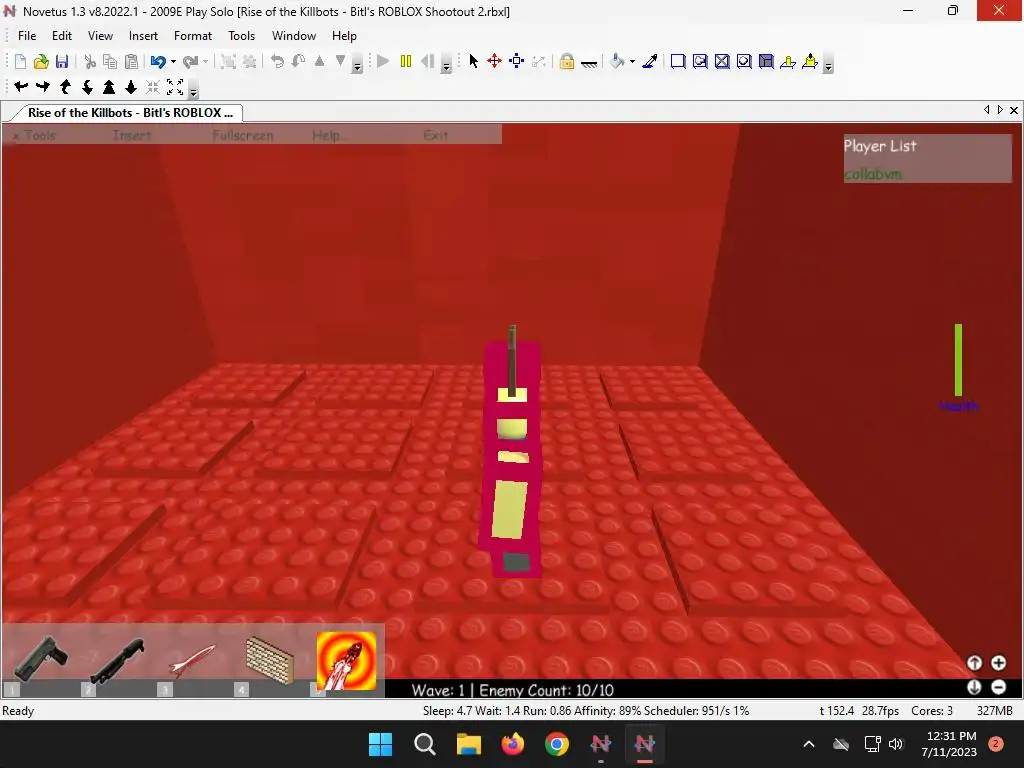Select the red Move tool
The image size is (1024, 768).
[494, 61]
